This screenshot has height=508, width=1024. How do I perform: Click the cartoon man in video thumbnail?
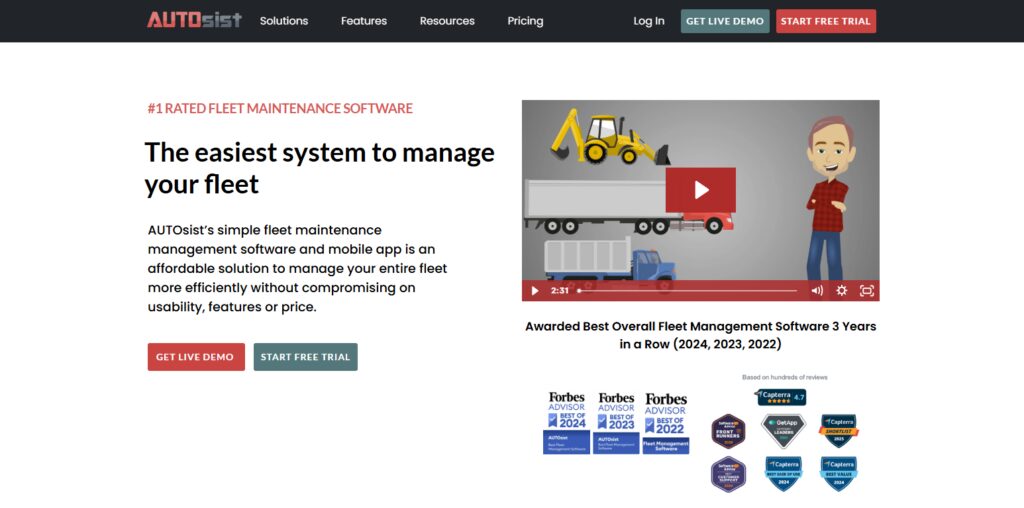827,199
